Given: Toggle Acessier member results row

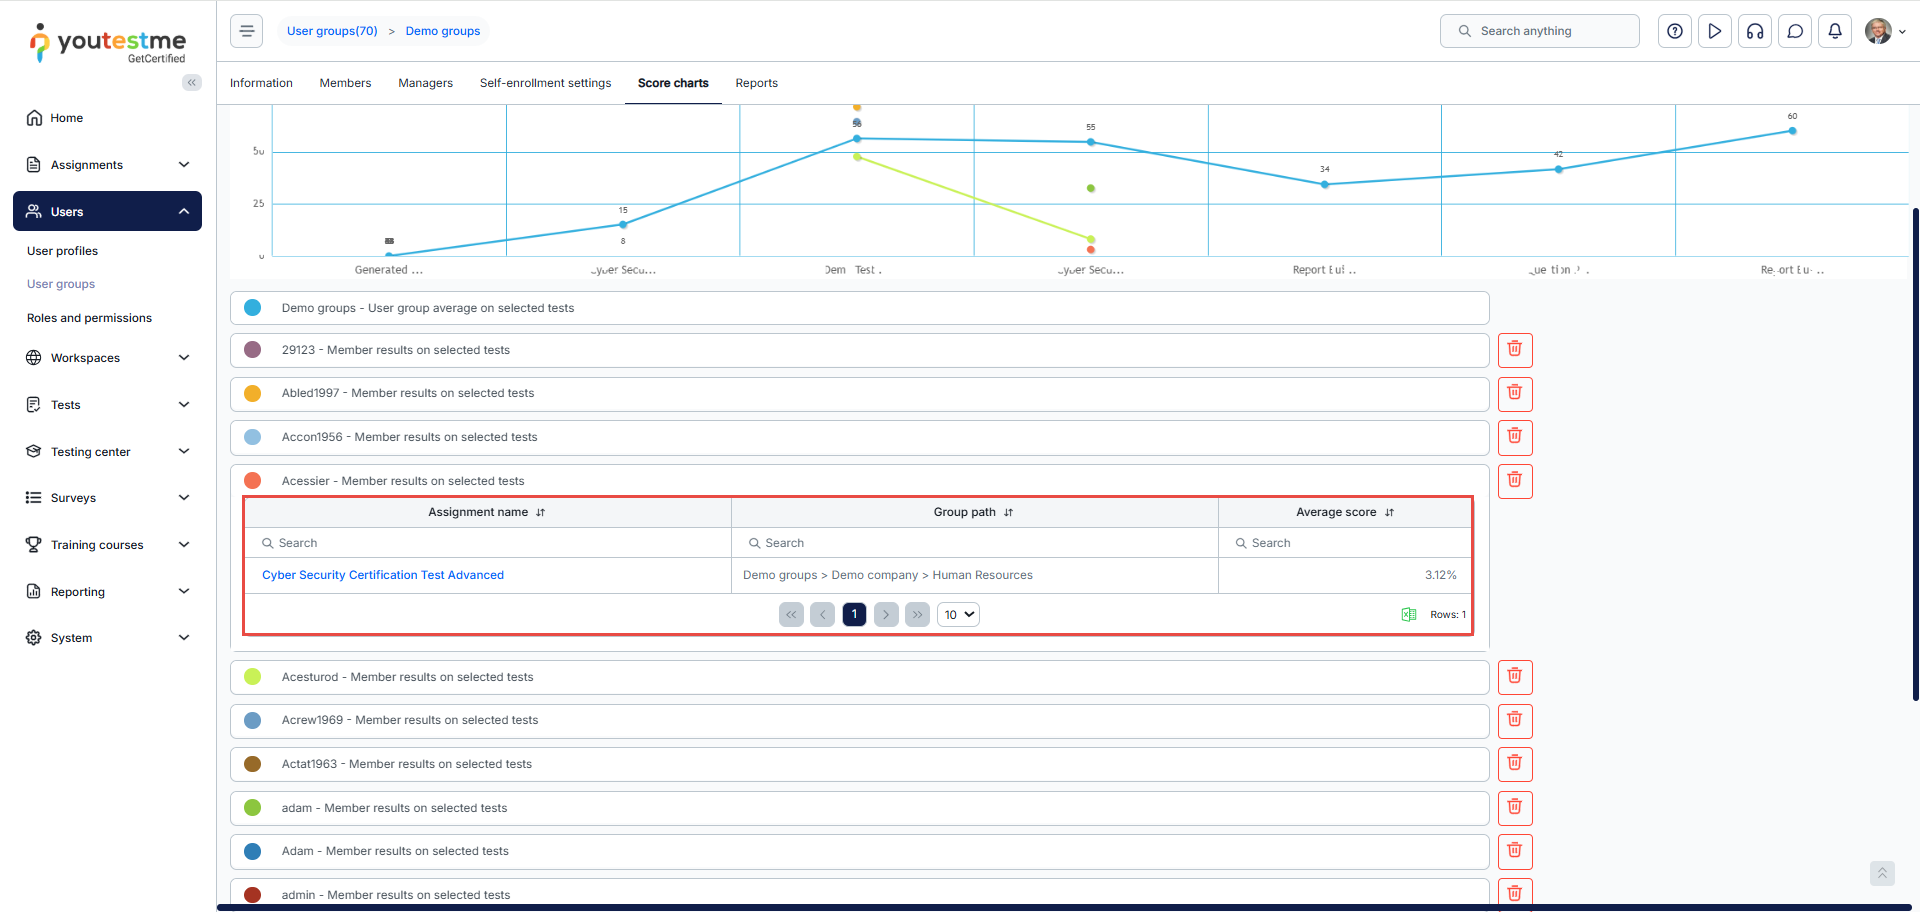Looking at the screenshot, I should (402, 481).
